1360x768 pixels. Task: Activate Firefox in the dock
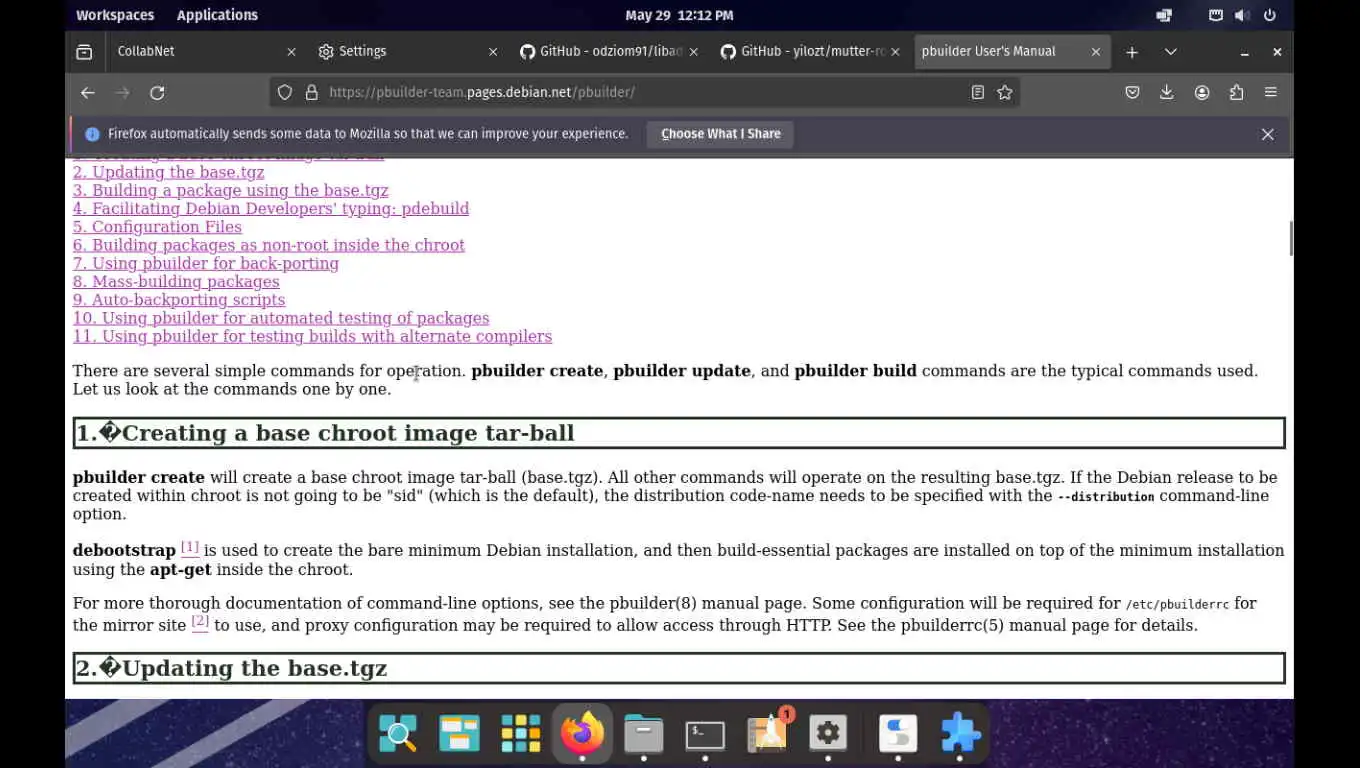[x=582, y=734]
